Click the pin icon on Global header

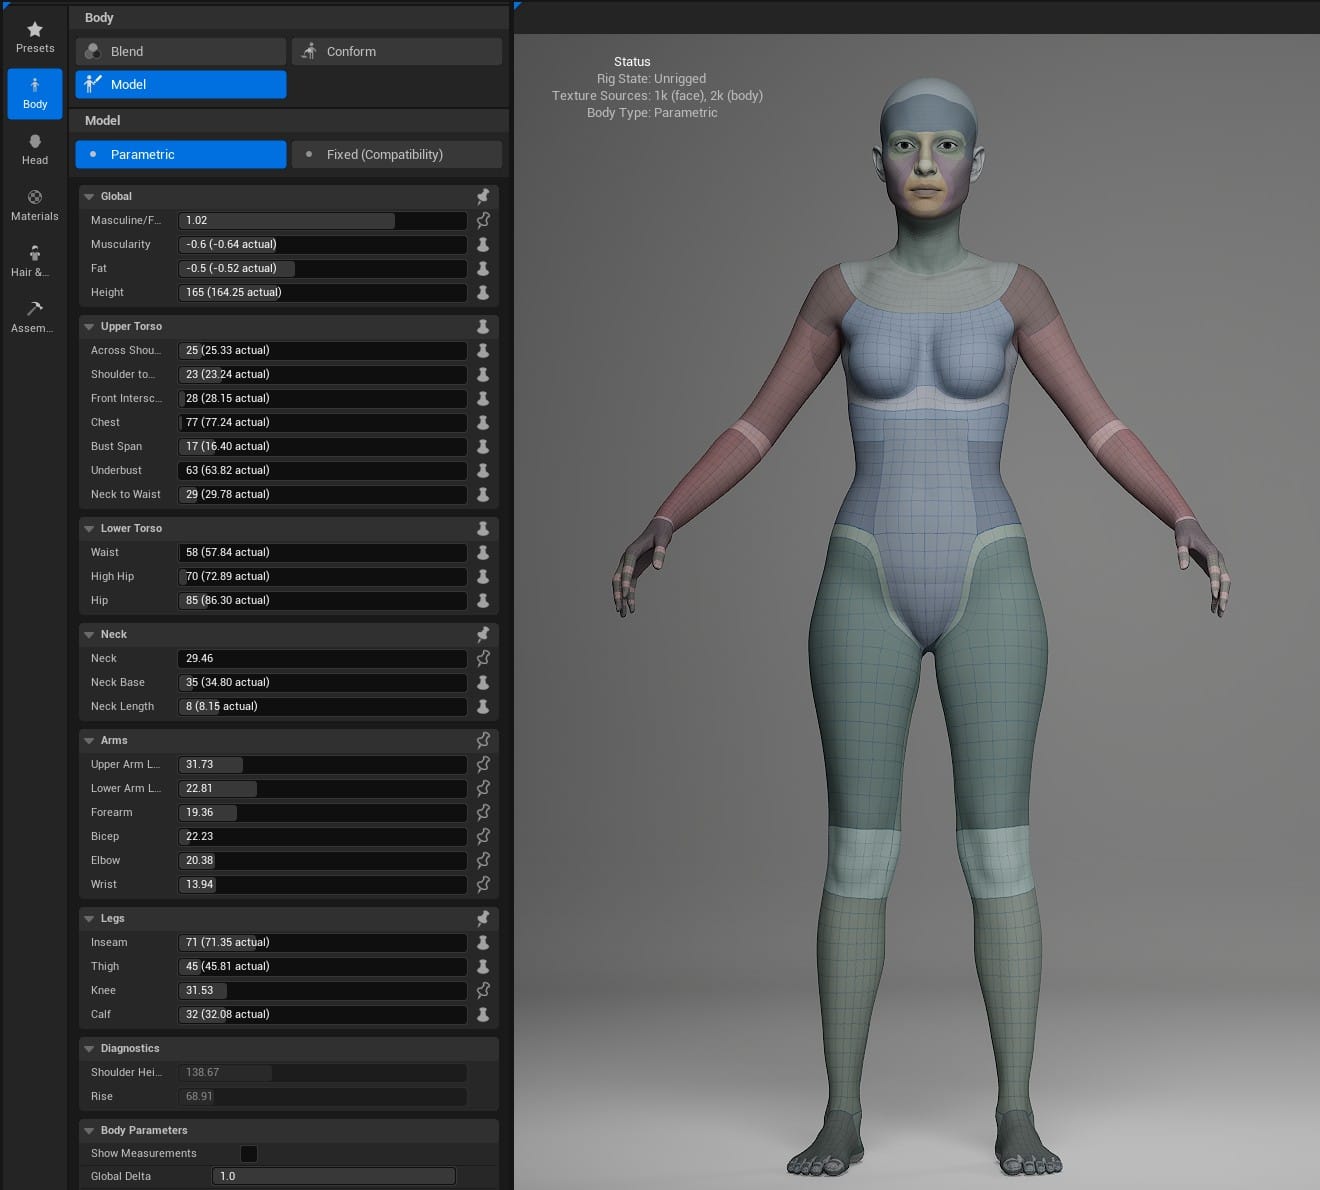[x=483, y=196]
